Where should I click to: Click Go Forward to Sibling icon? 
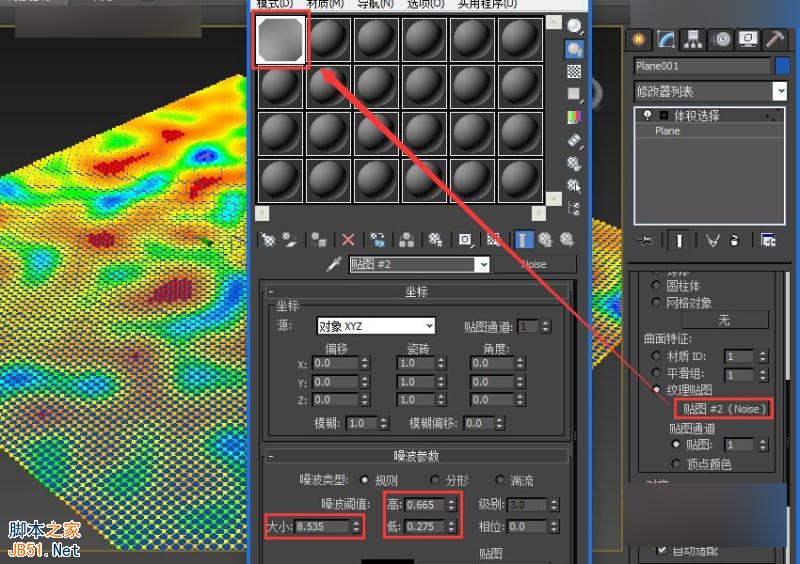coord(567,239)
